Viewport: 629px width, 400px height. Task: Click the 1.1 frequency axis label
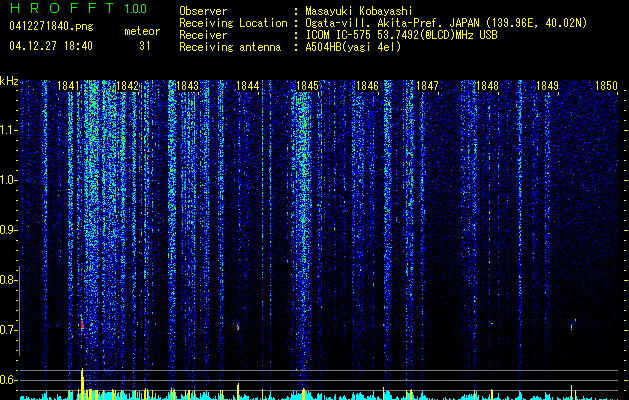pos(7,130)
